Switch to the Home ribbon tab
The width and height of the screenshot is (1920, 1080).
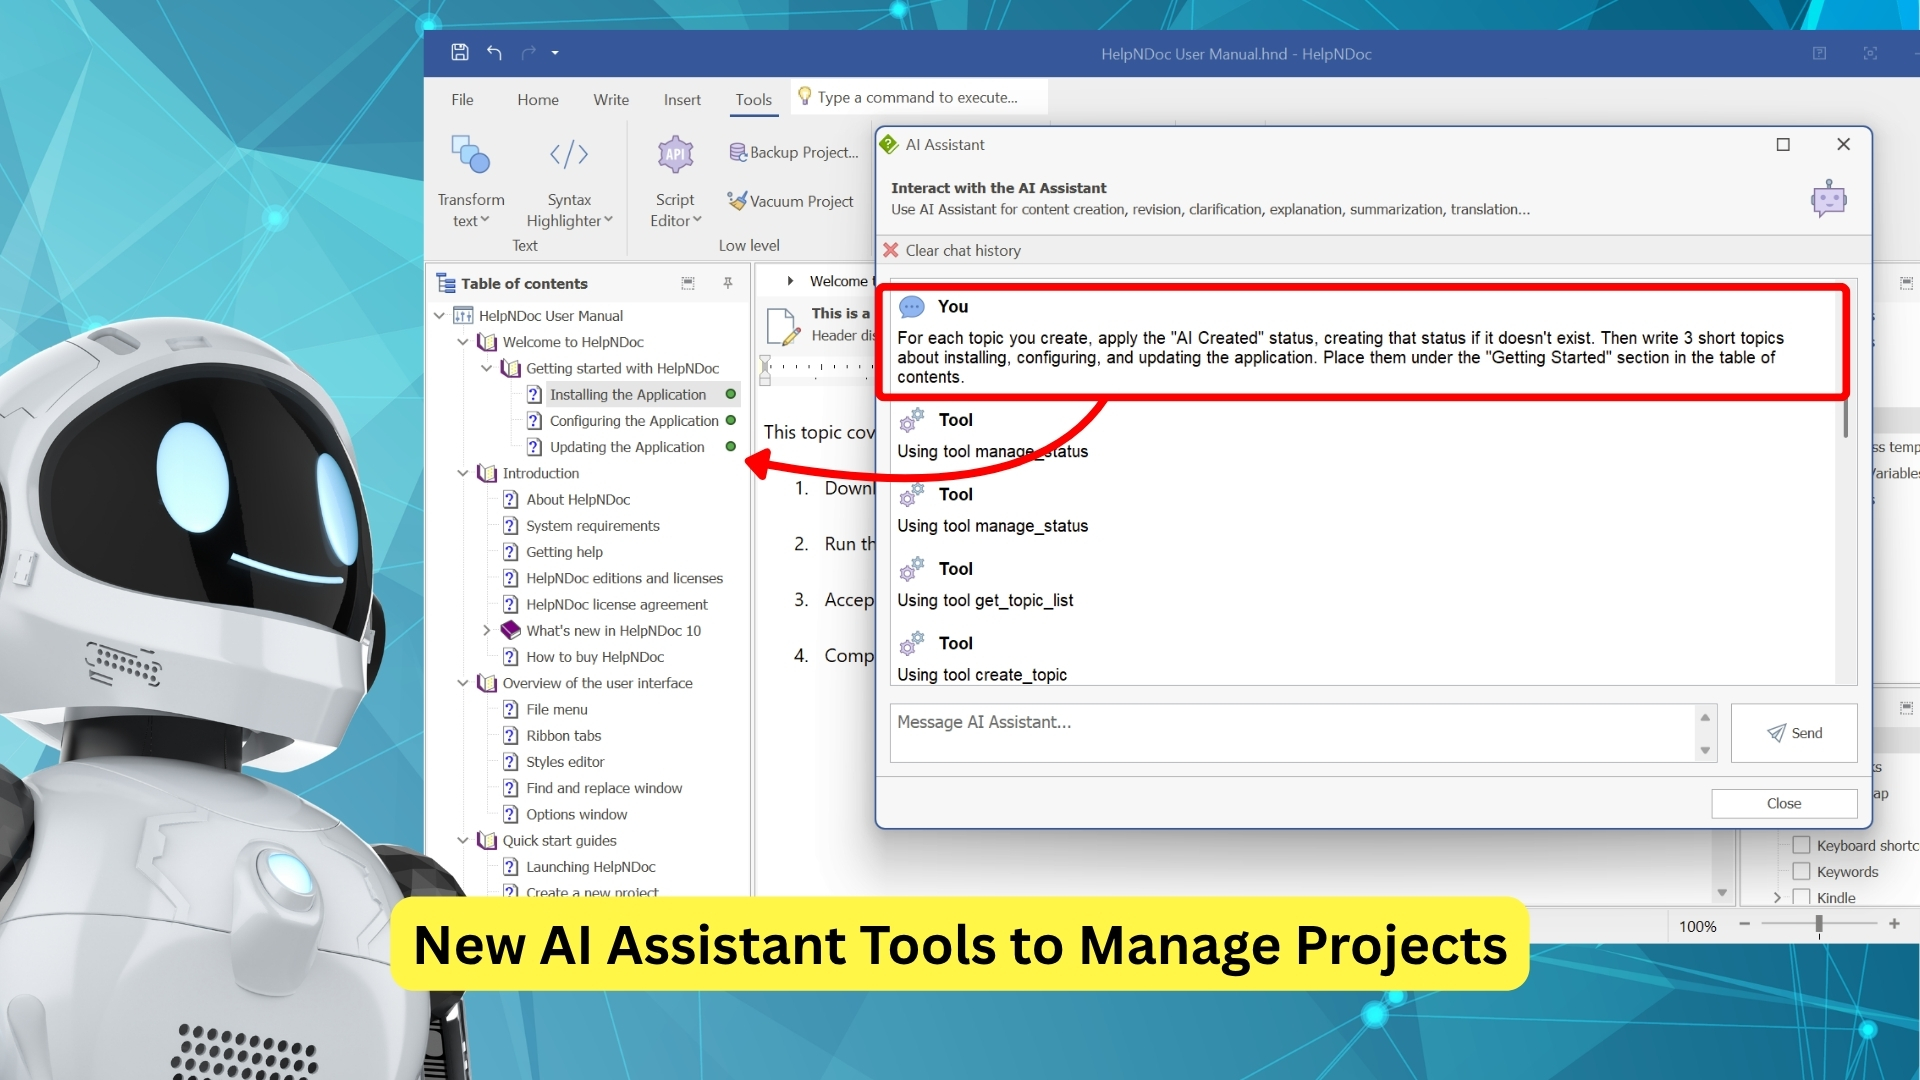coord(538,99)
